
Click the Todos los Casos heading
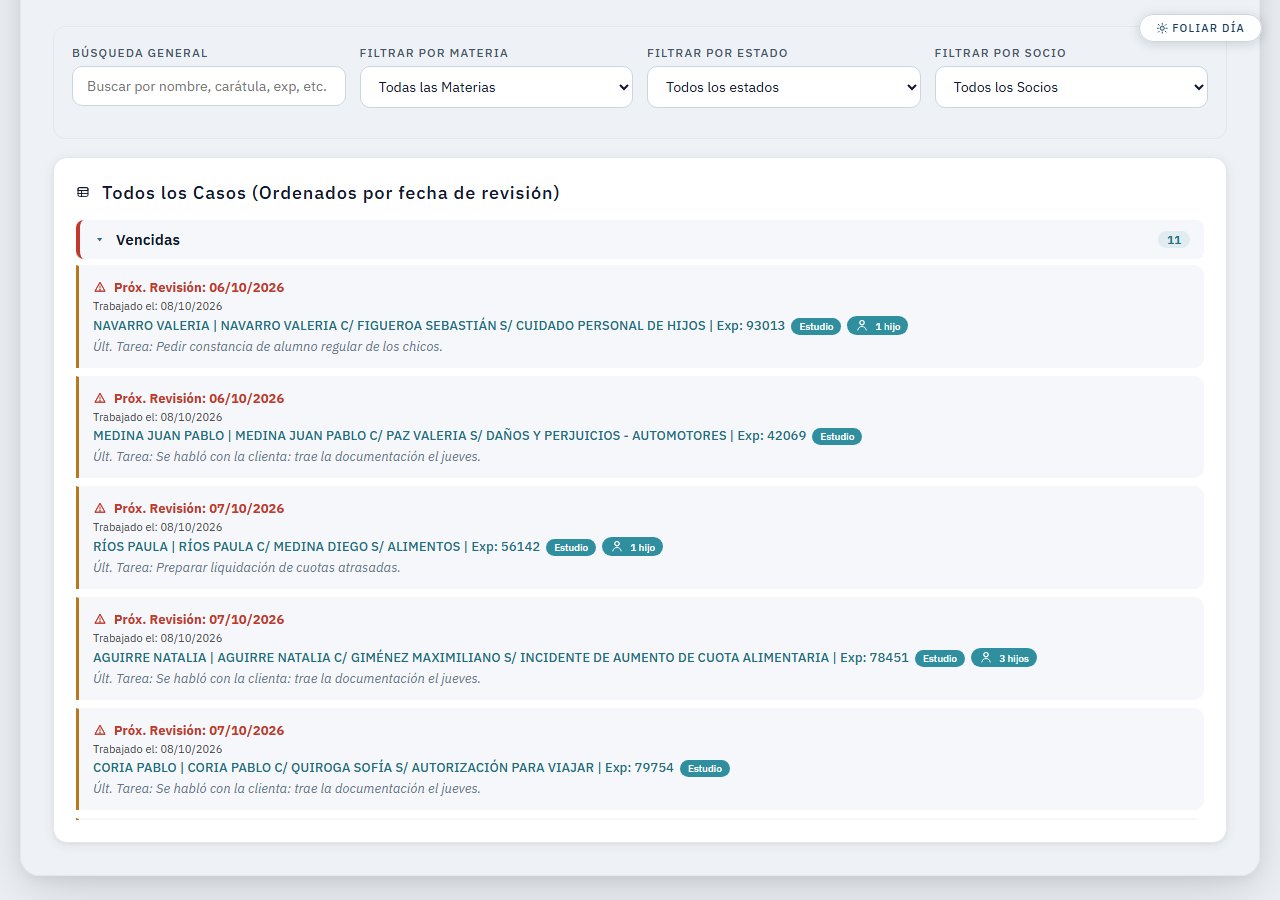tap(331, 193)
